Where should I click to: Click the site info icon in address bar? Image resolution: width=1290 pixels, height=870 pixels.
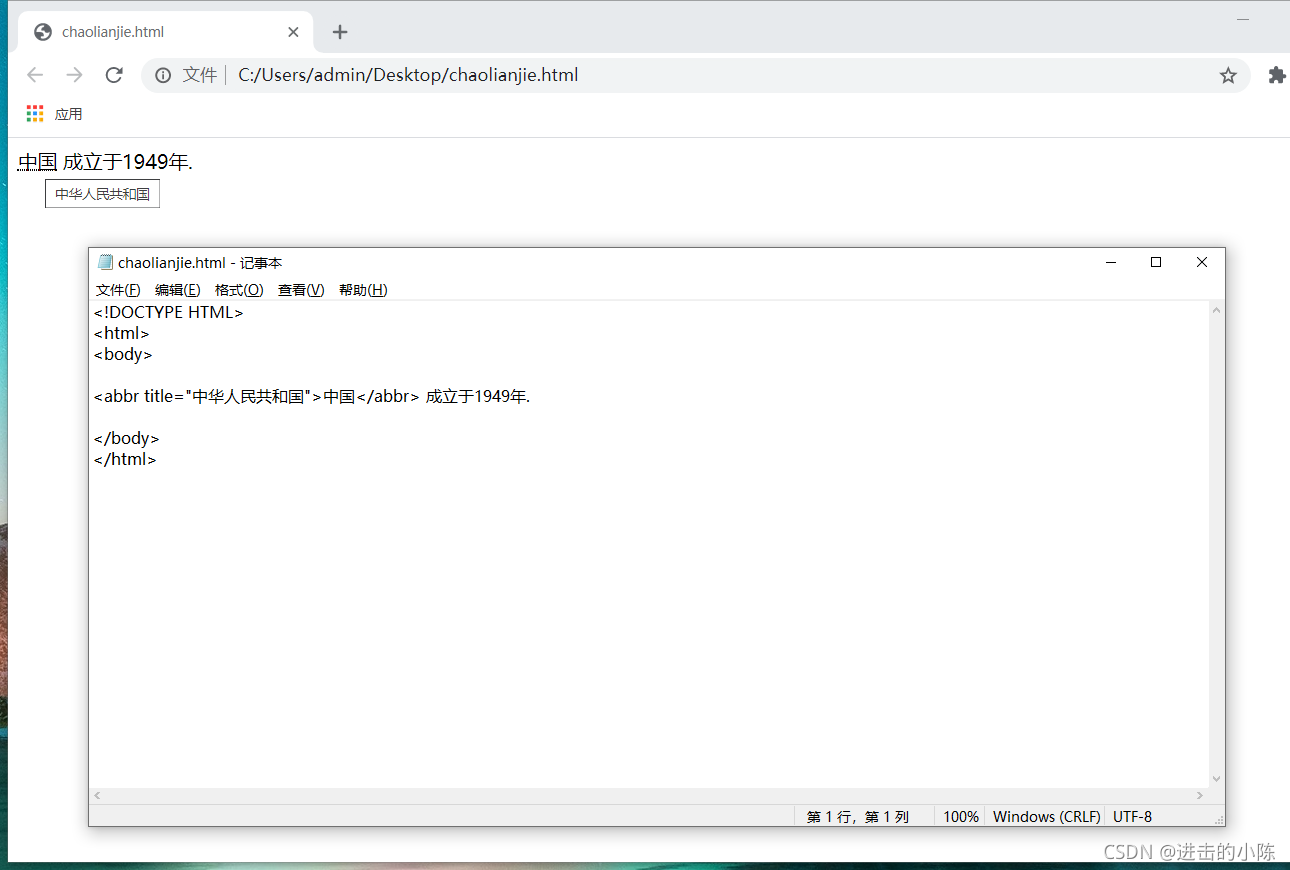163,75
